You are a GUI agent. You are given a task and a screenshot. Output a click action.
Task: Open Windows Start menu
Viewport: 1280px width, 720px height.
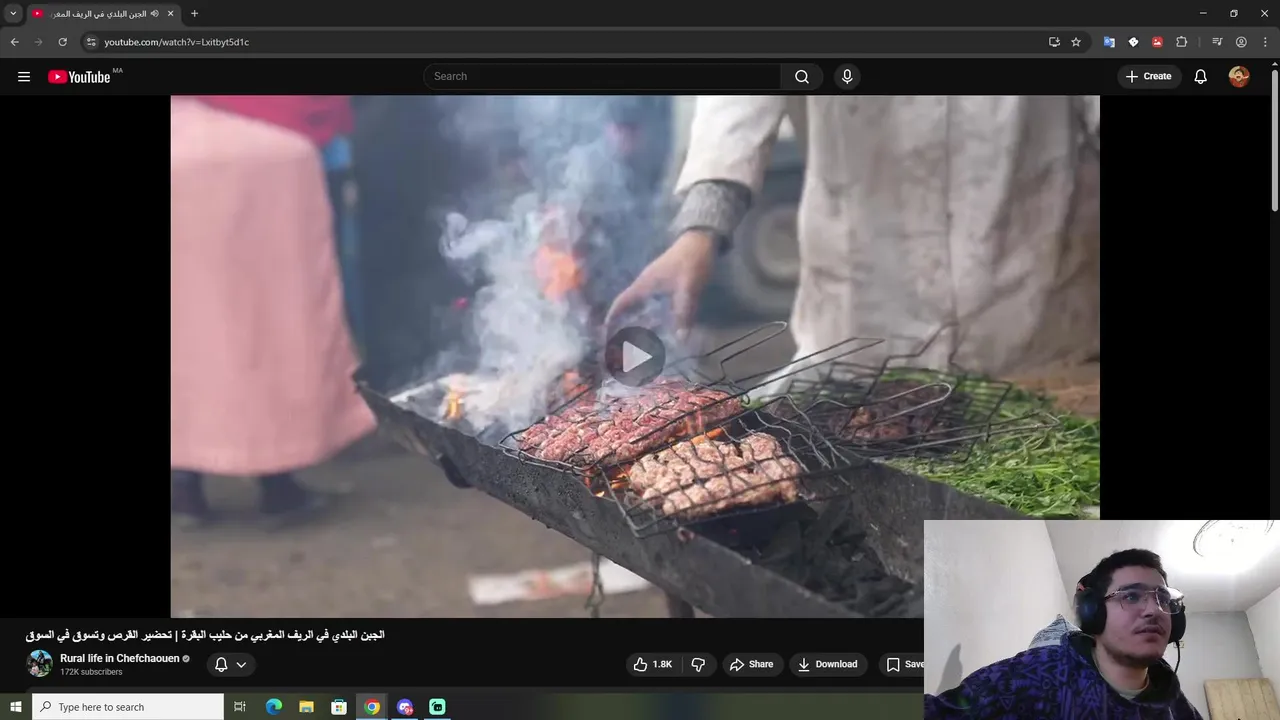pyautogui.click(x=15, y=707)
